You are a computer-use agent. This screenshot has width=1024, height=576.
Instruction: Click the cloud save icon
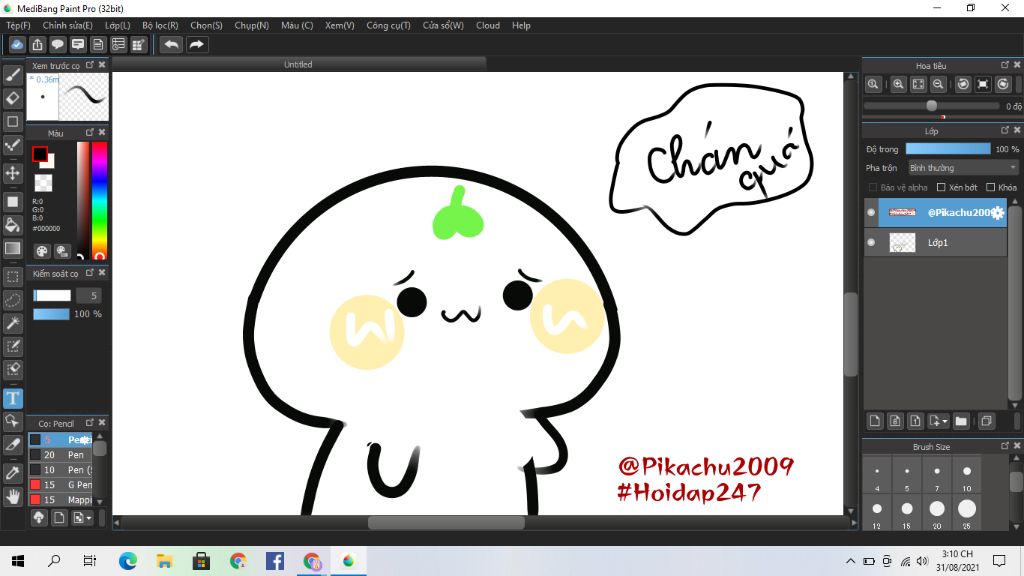[x=17, y=44]
